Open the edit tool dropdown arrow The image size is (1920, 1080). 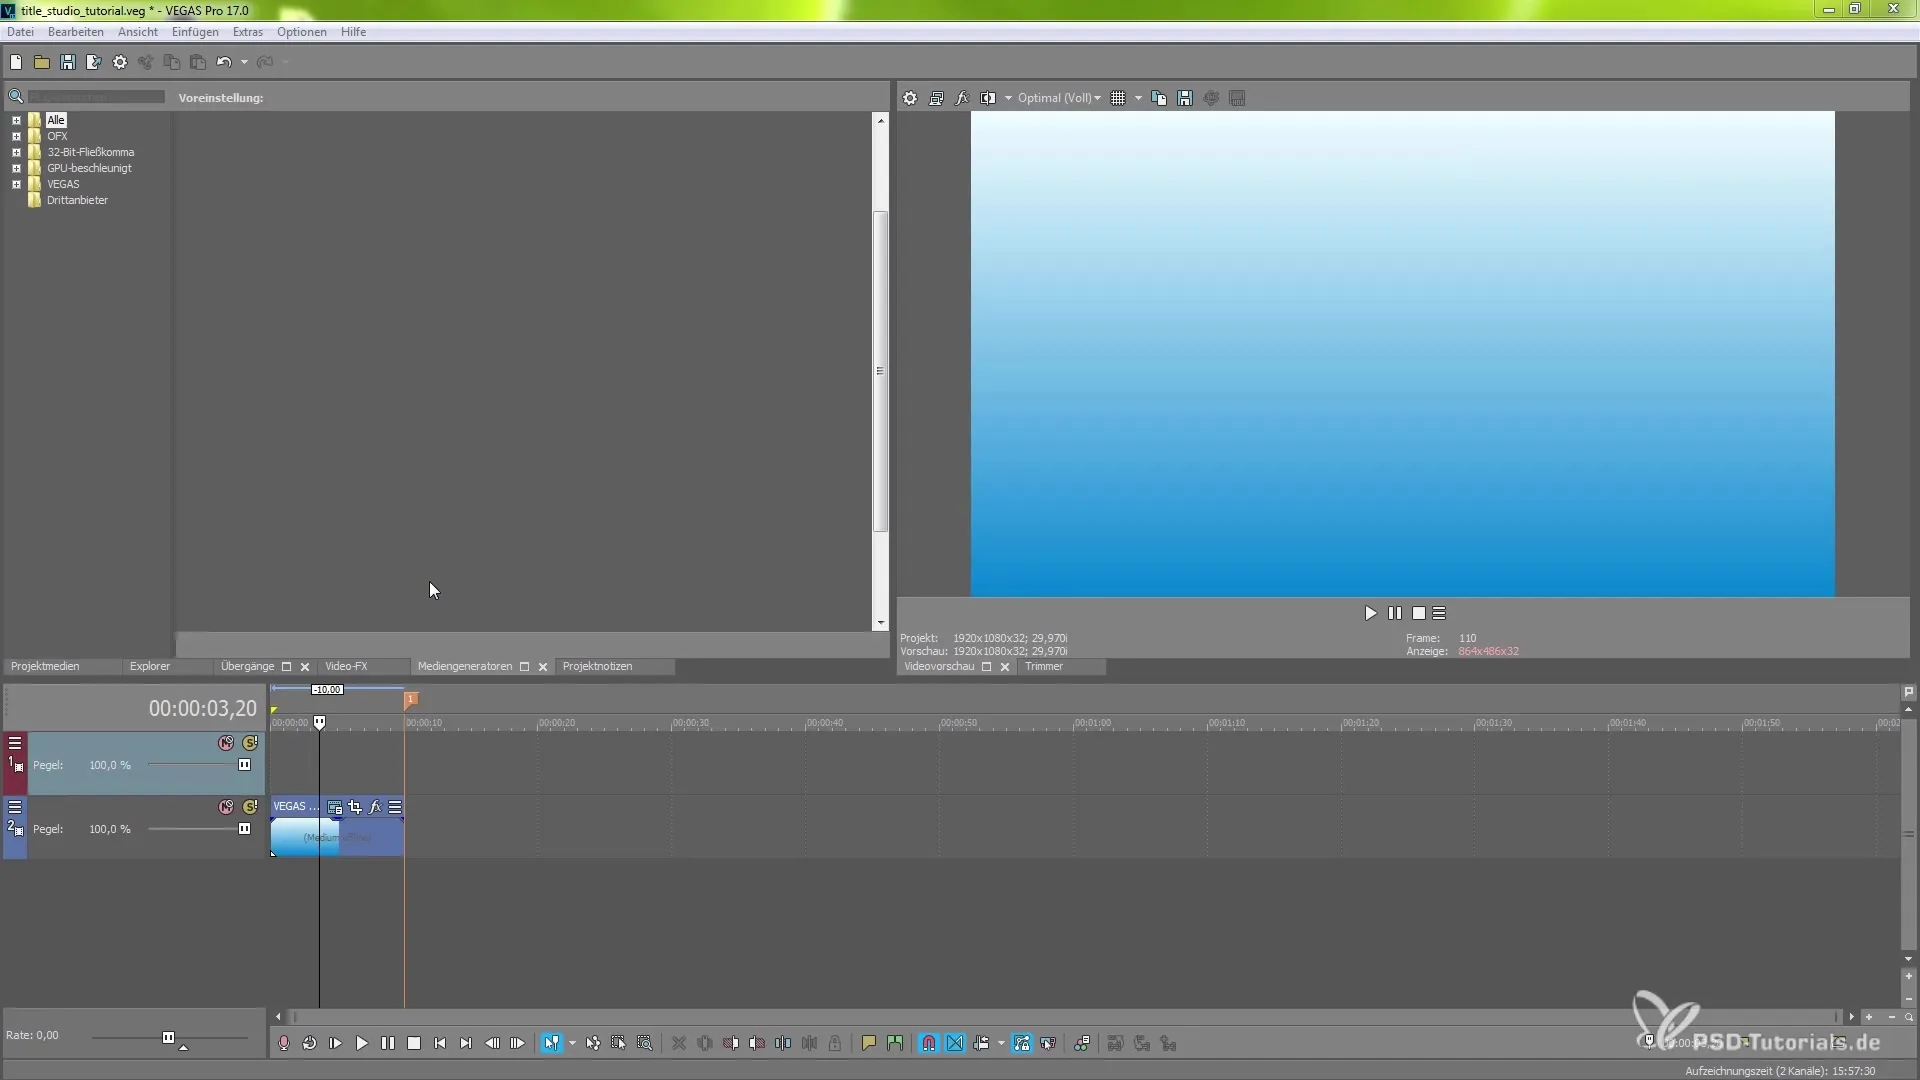point(572,1043)
